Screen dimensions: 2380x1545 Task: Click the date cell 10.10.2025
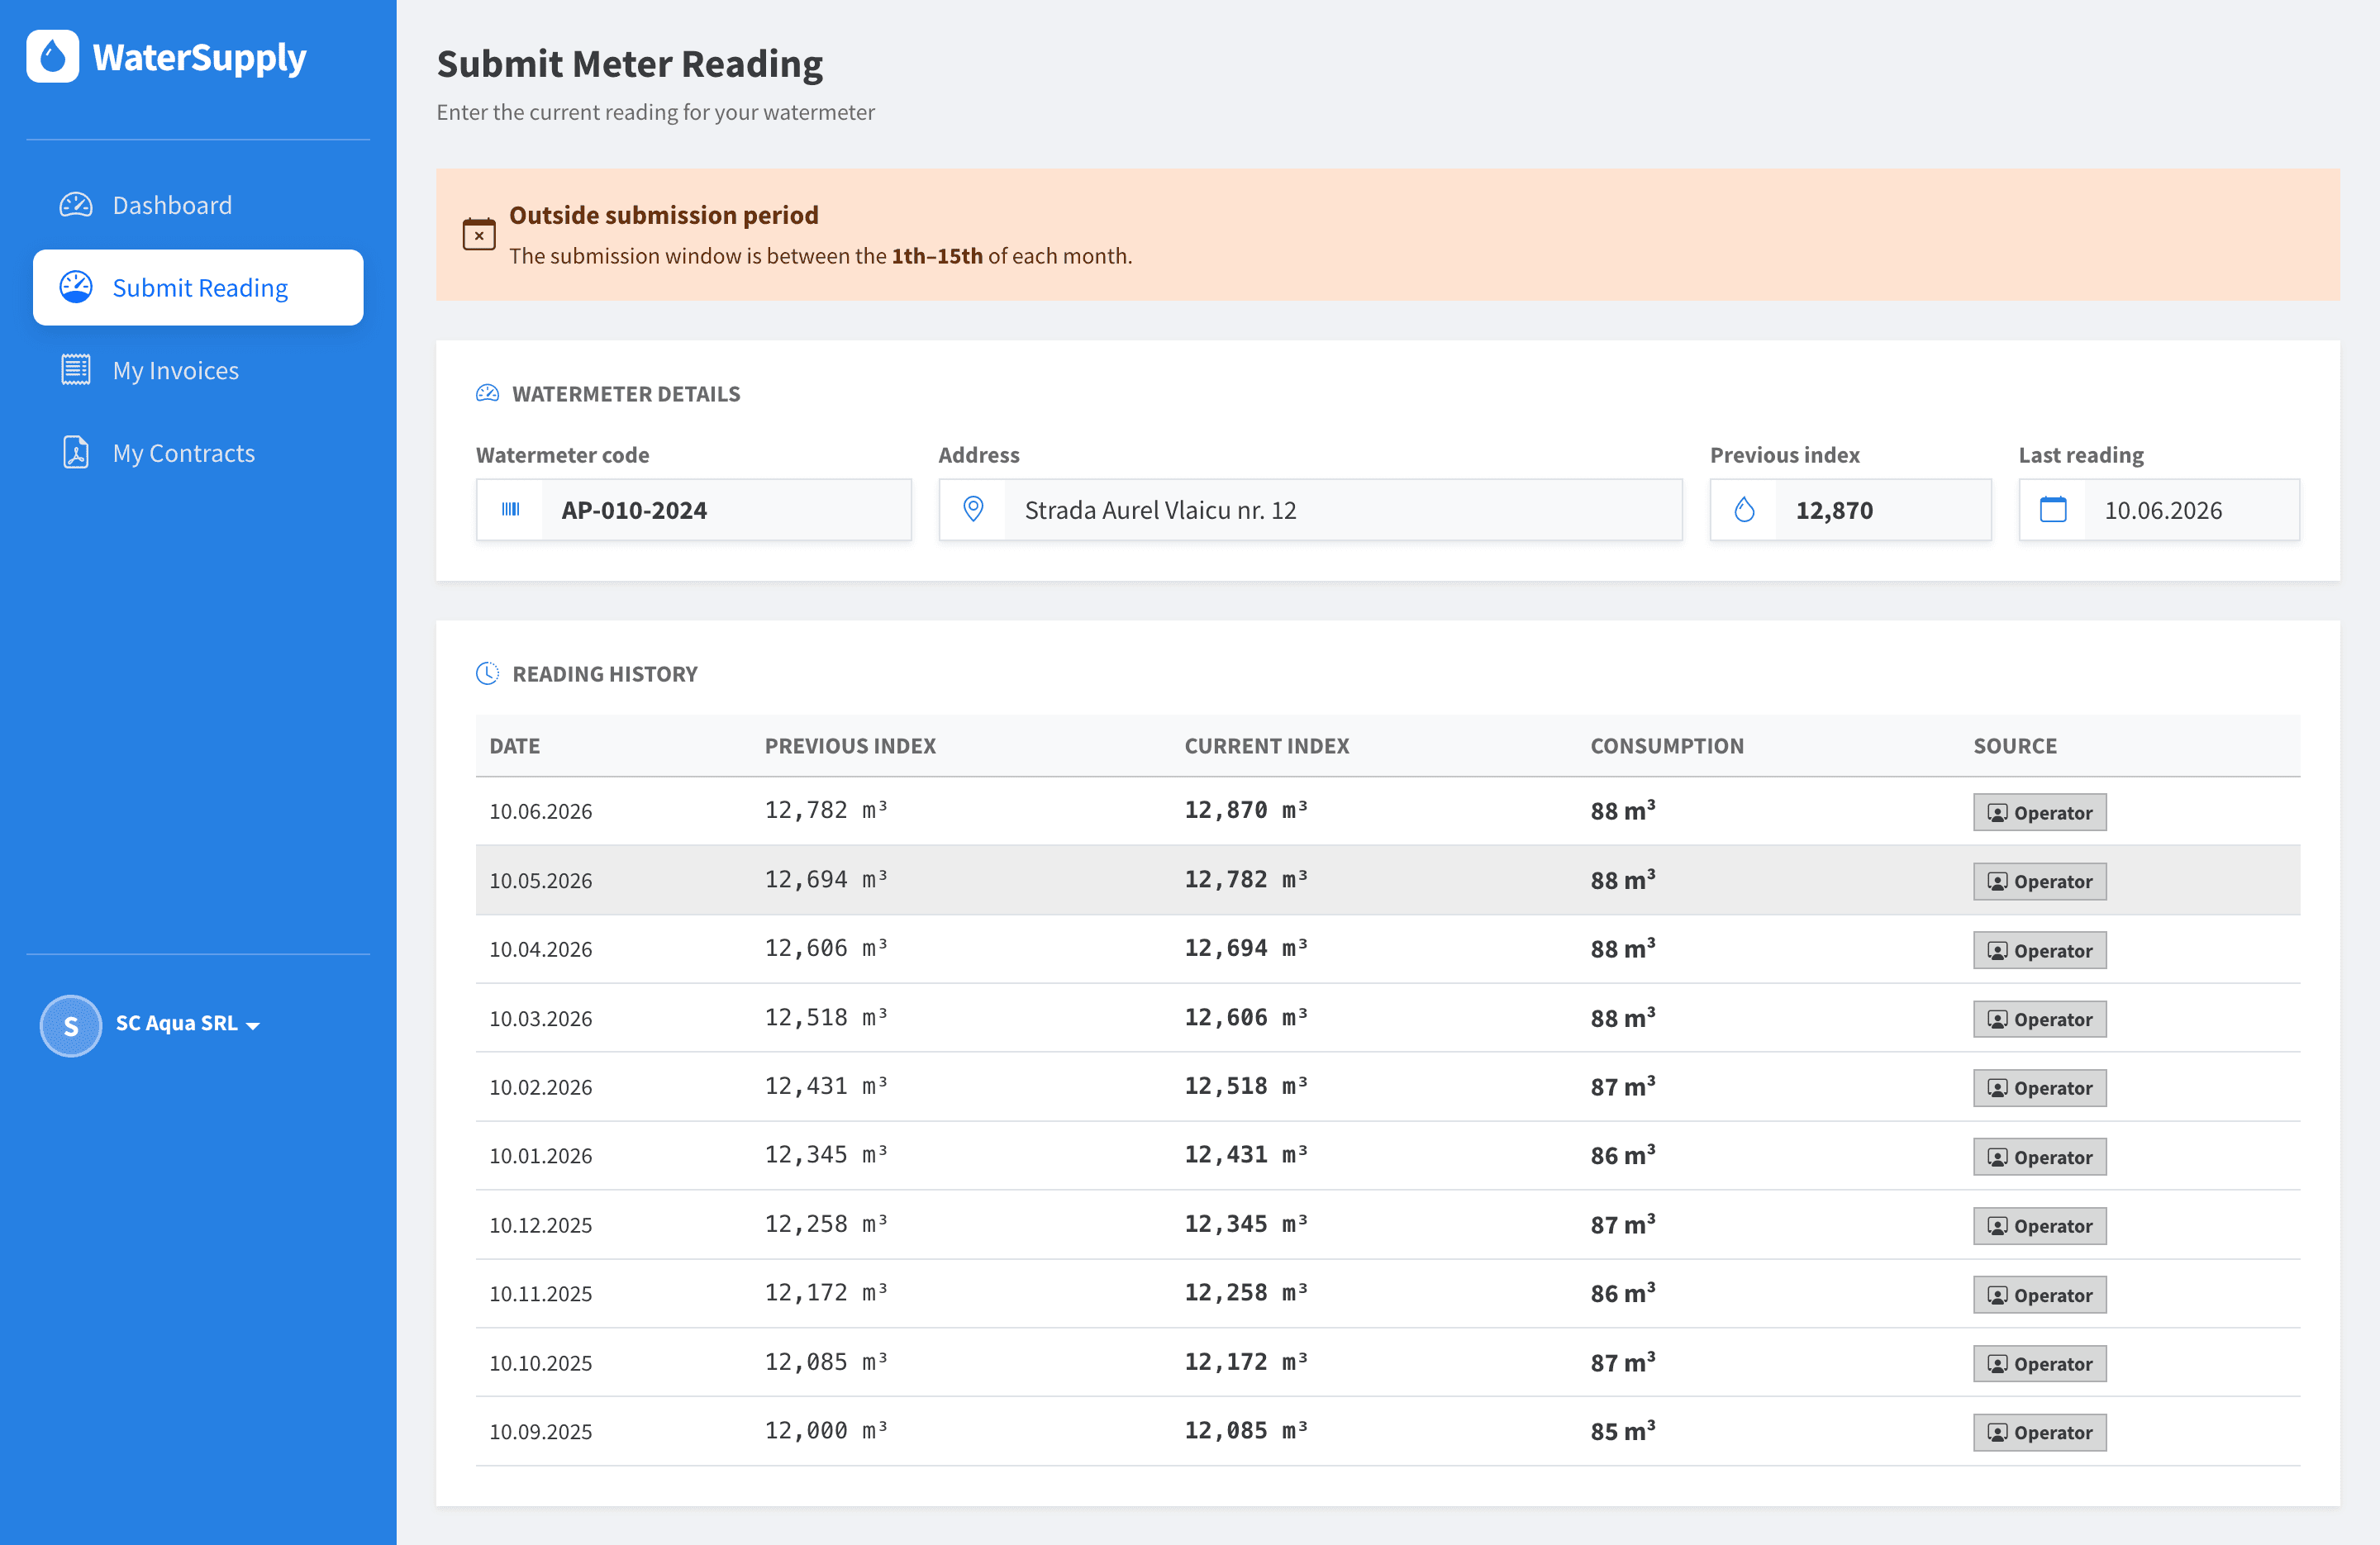coord(540,1363)
